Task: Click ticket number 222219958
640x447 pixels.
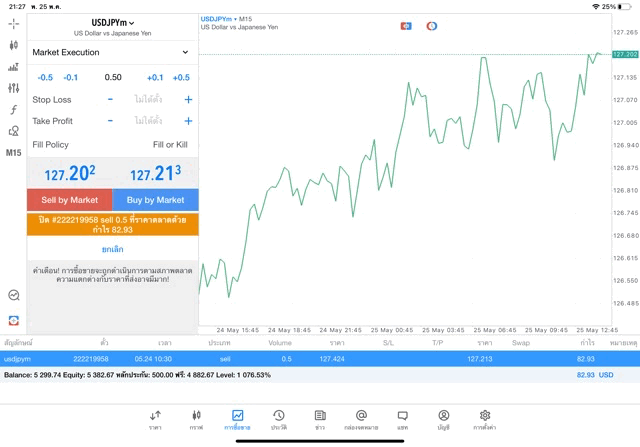Action: click(x=91, y=359)
